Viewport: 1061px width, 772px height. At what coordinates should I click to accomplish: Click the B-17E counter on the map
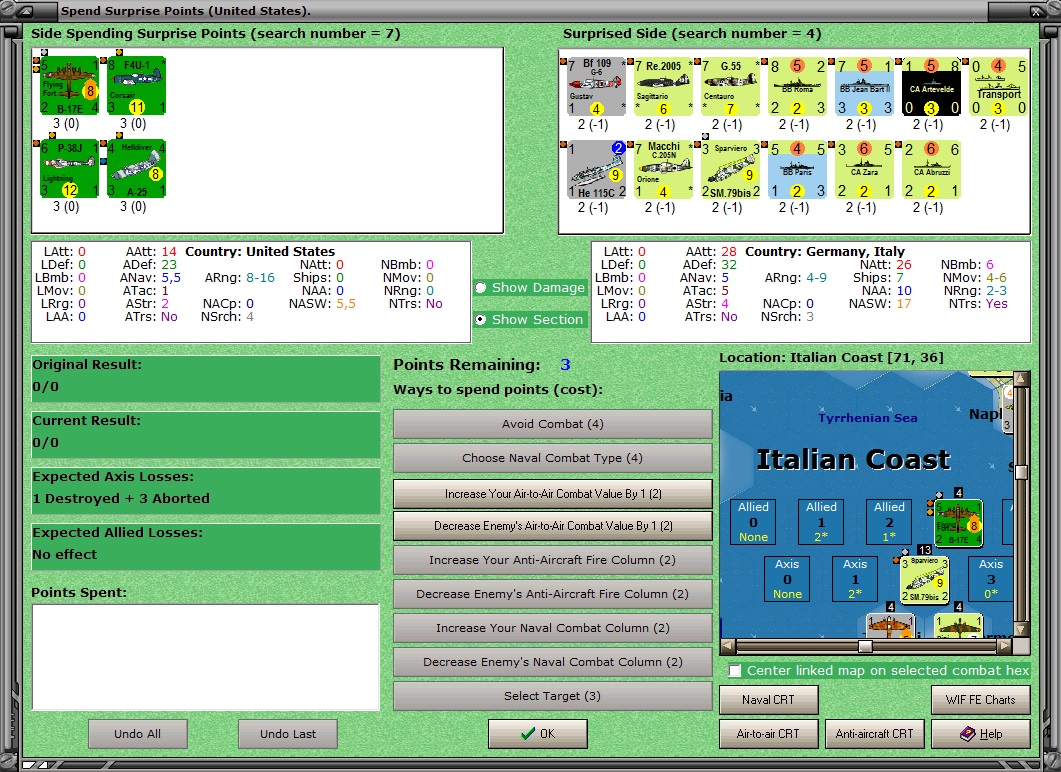(x=958, y=522)
